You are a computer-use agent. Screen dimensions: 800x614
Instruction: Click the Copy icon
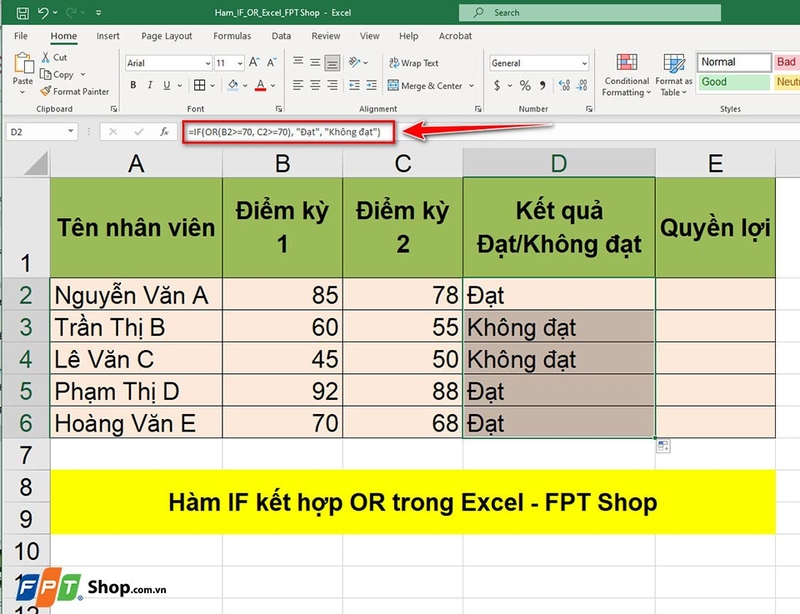tap(46, 75)
